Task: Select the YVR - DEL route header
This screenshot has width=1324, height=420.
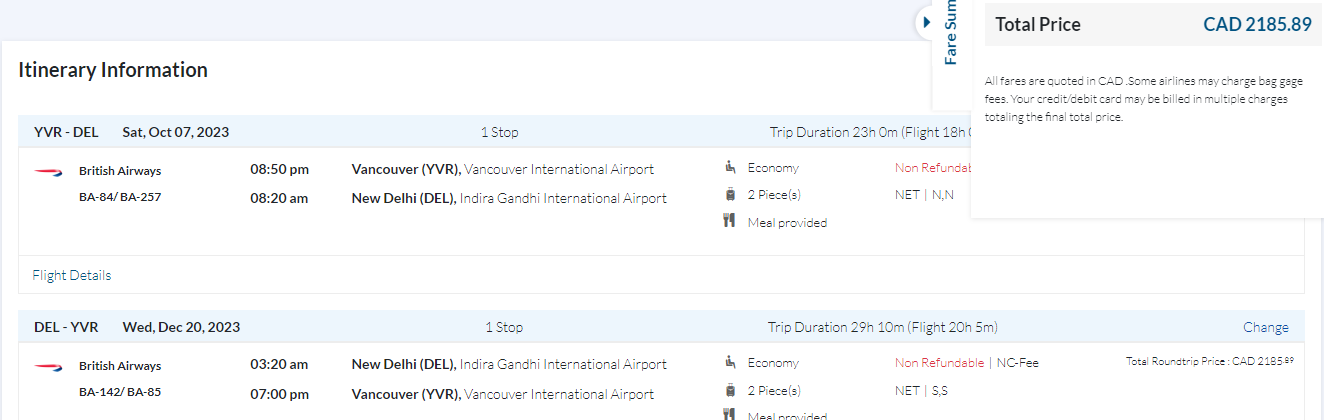Action: coord(66,132)
